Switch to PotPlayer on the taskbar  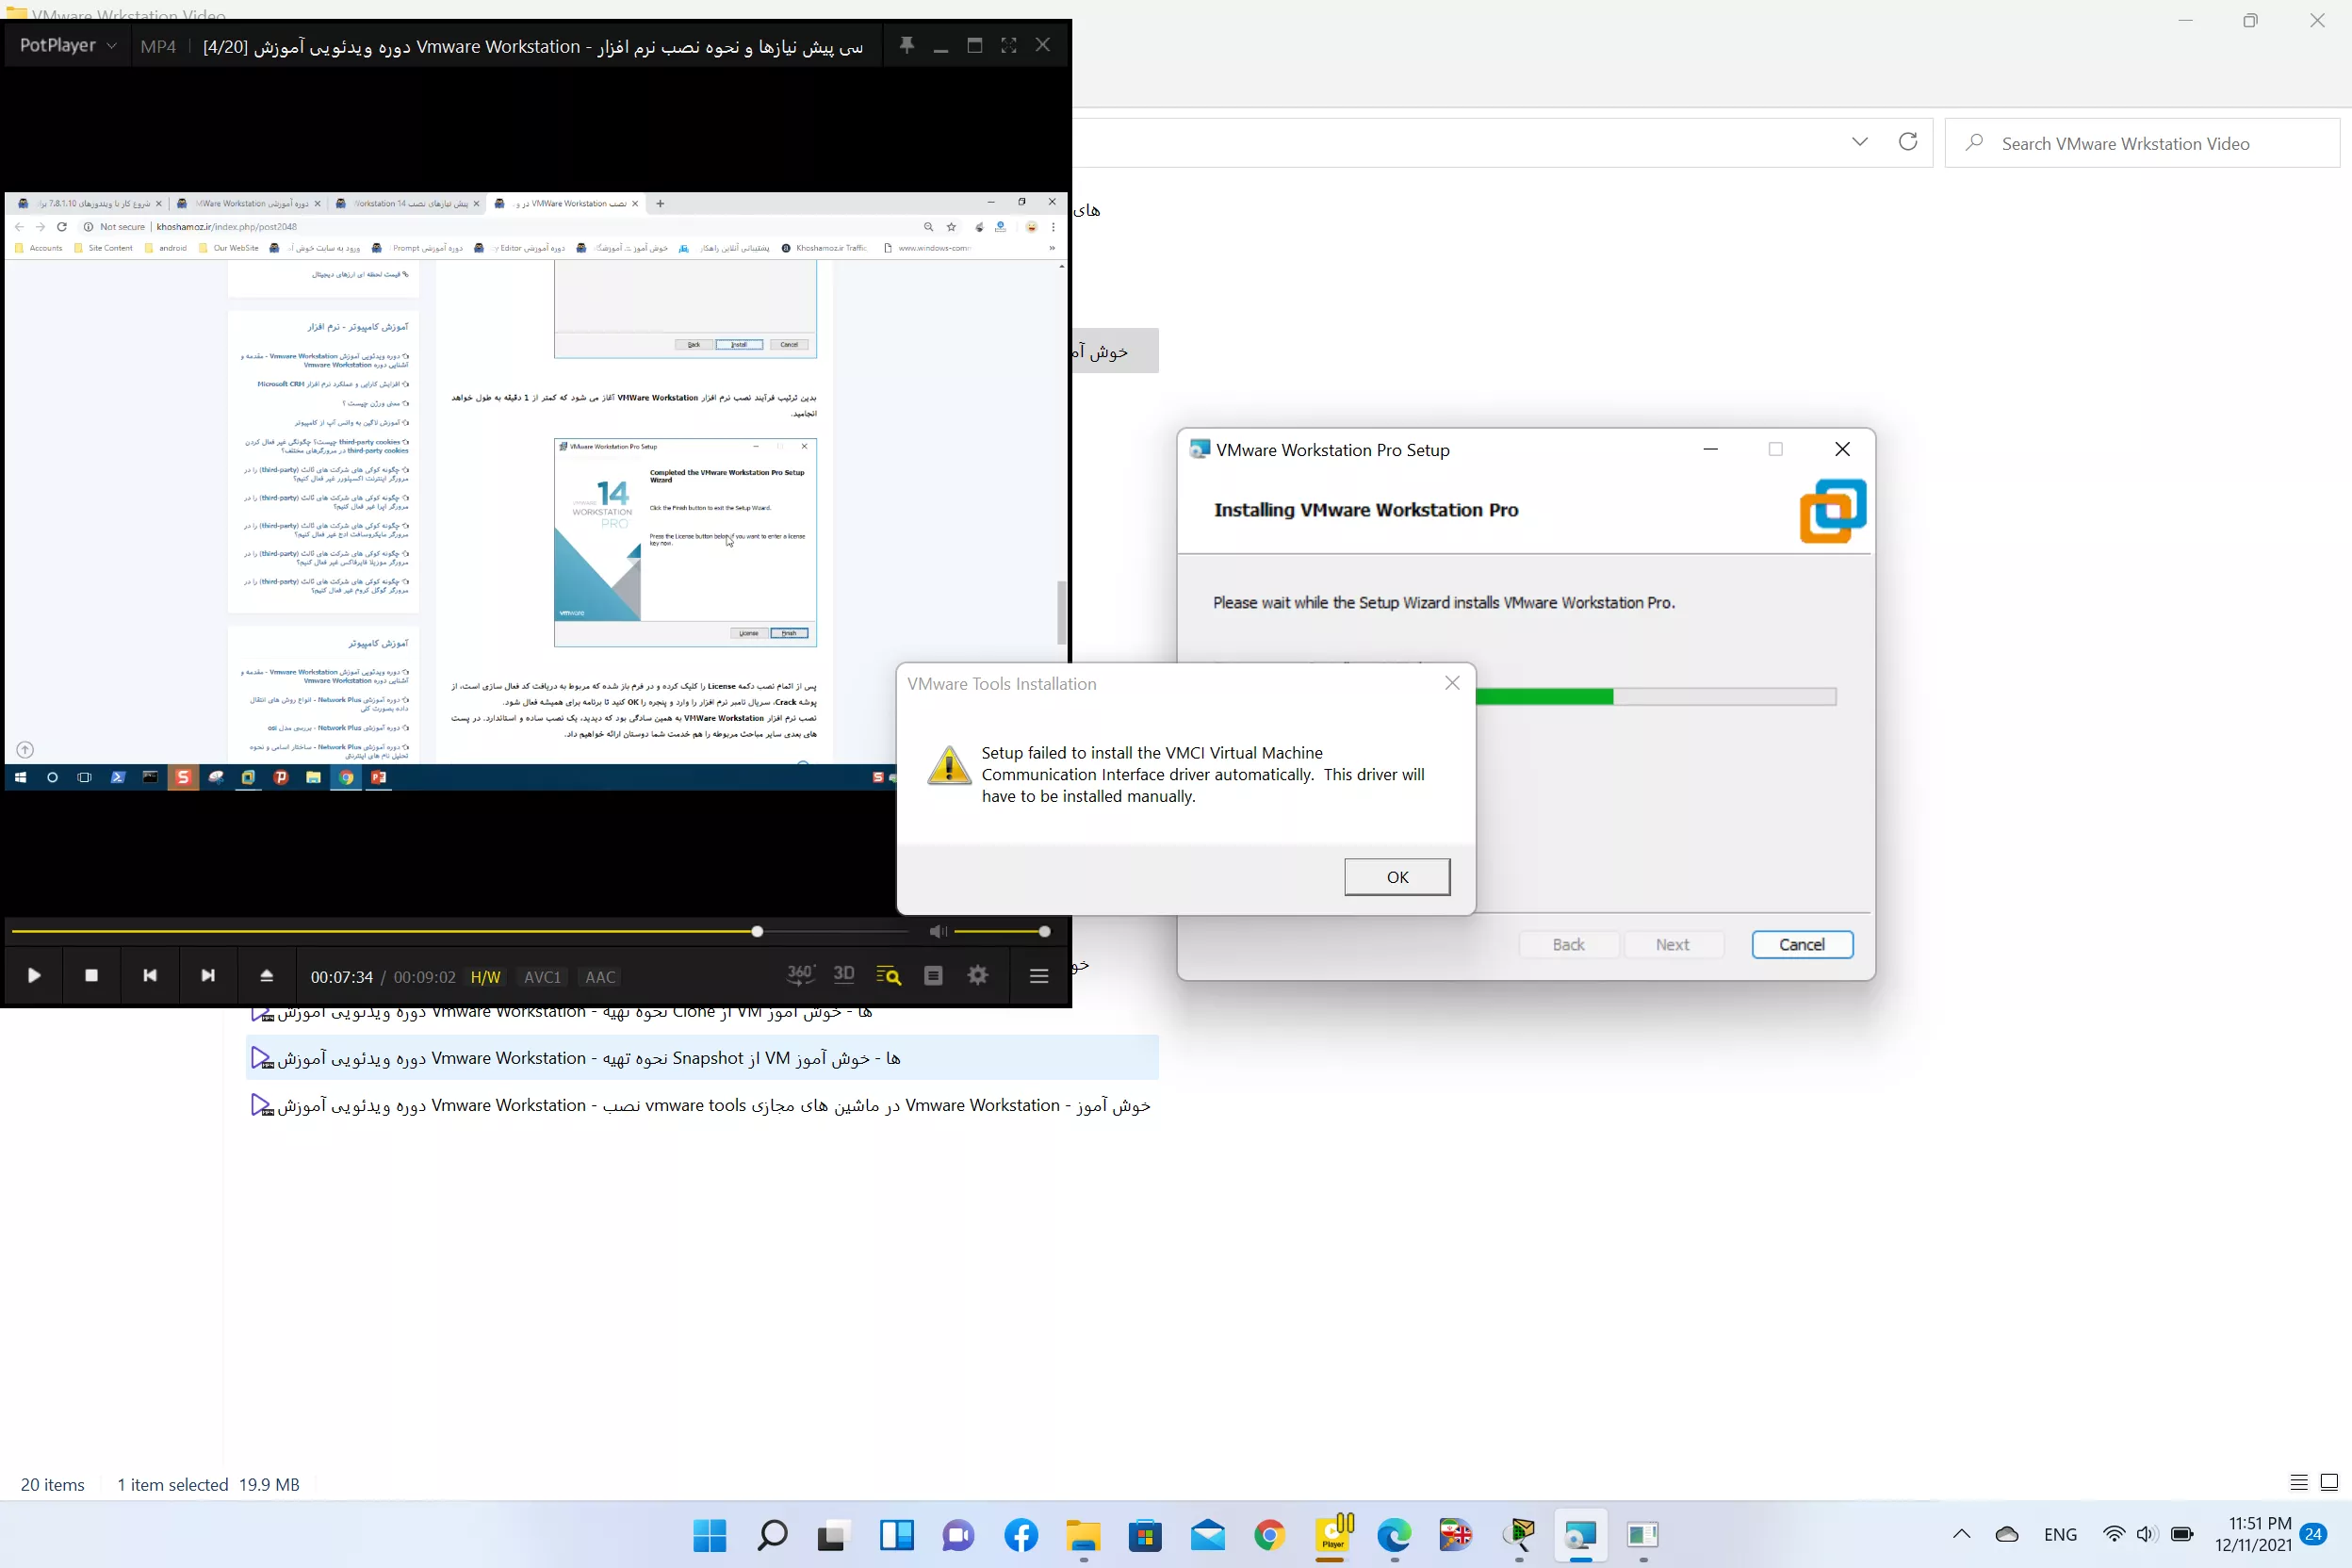(1333, 1535)
